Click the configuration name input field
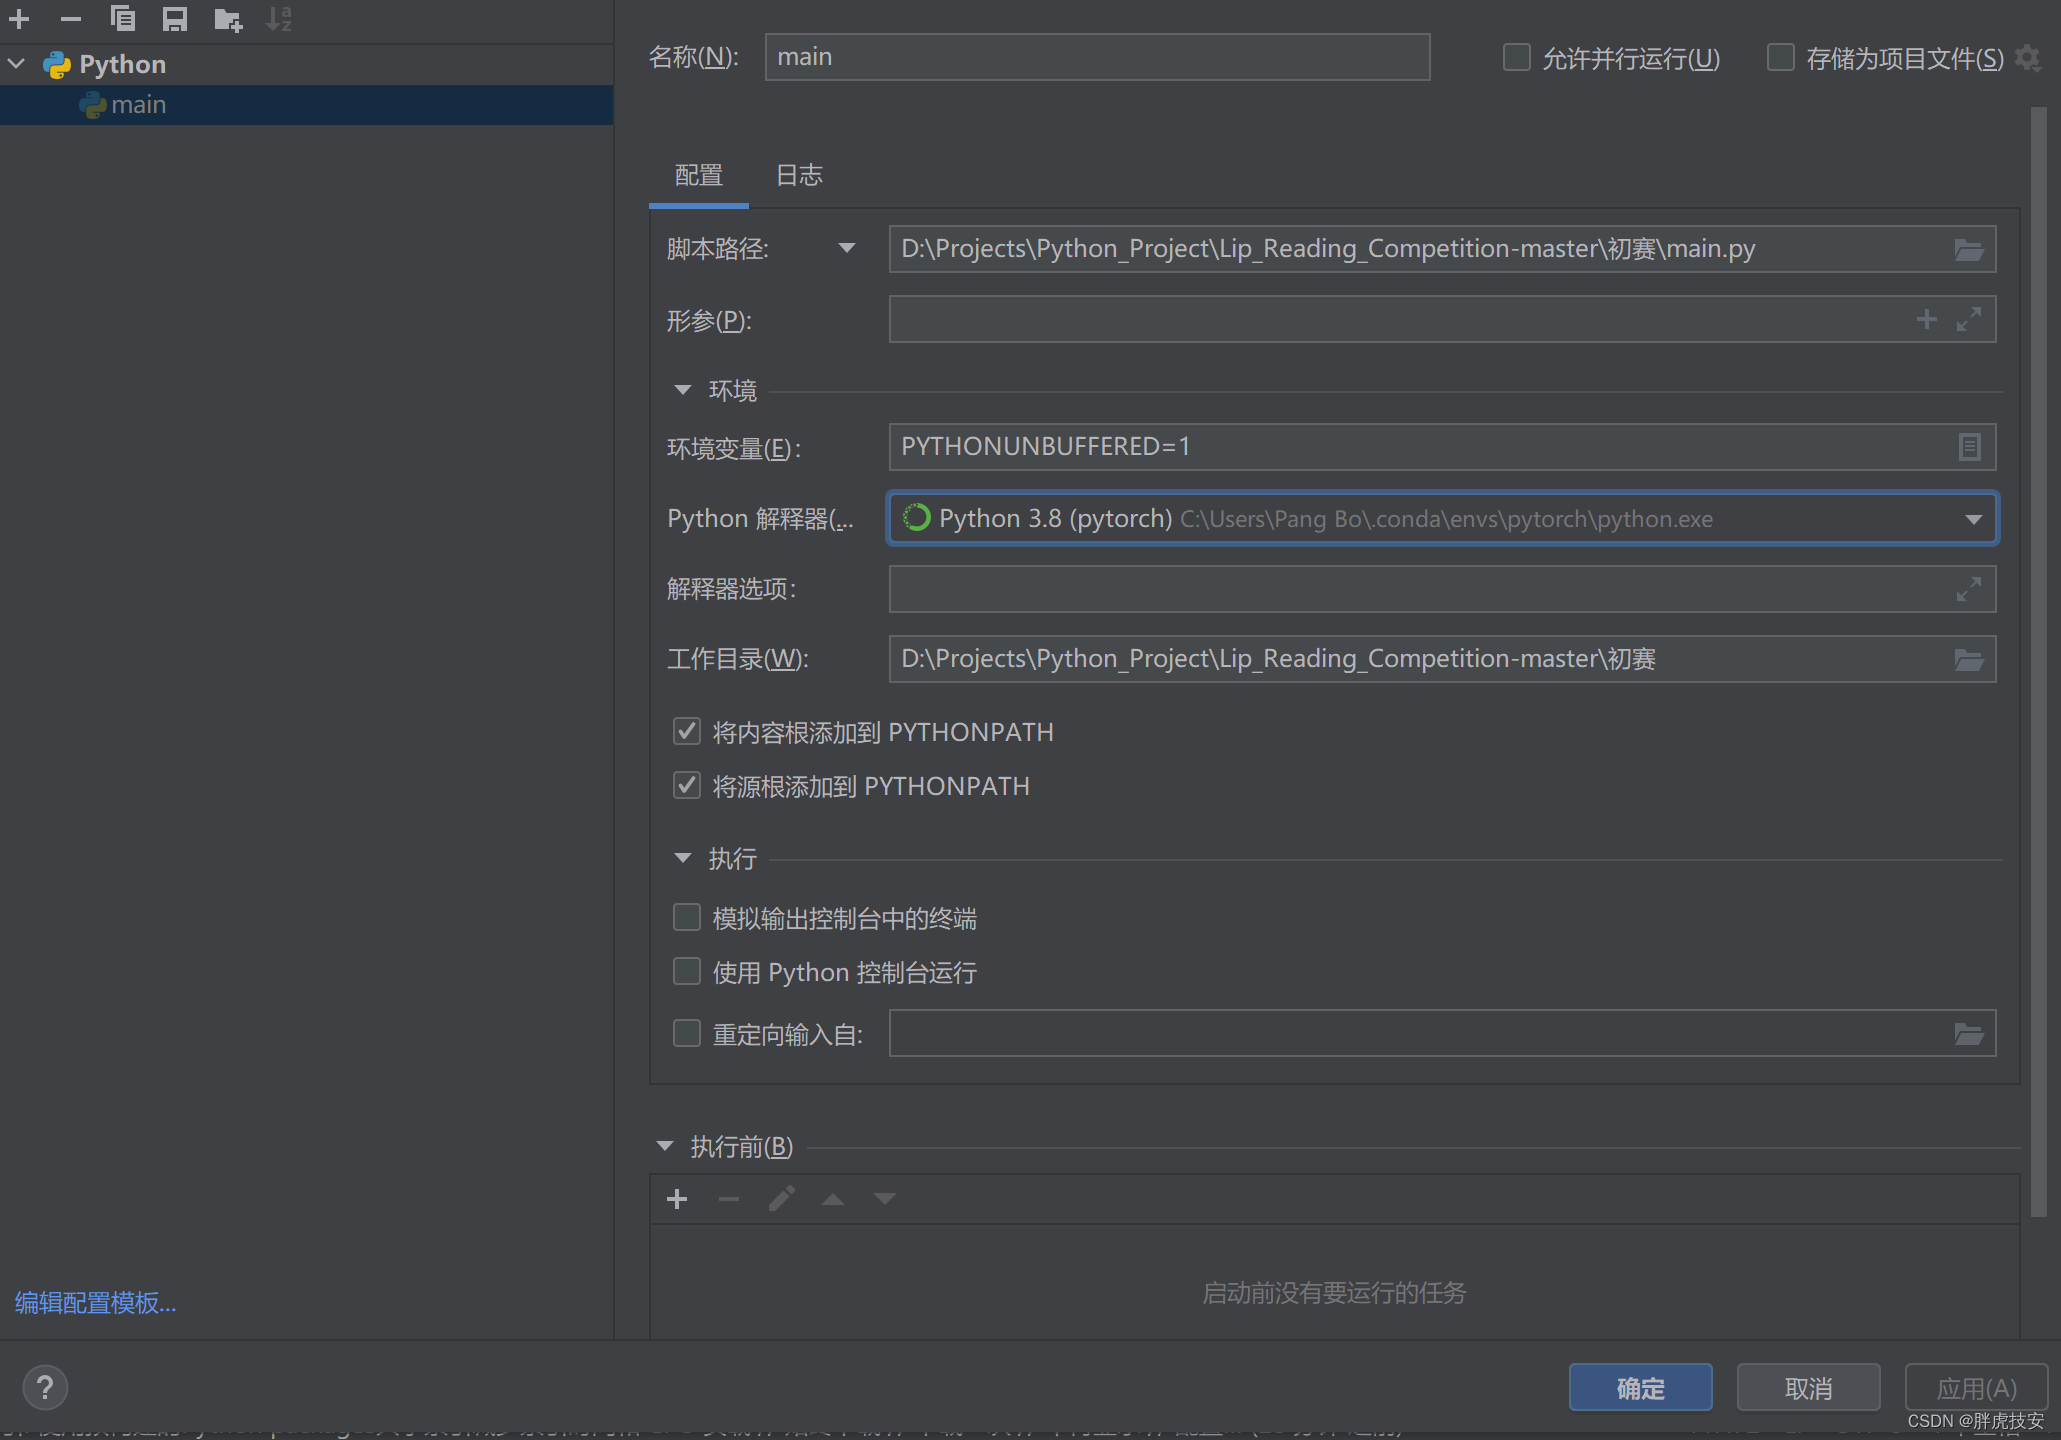The height and width of the screenshot is (1440, 2061). pos(1096,57)
